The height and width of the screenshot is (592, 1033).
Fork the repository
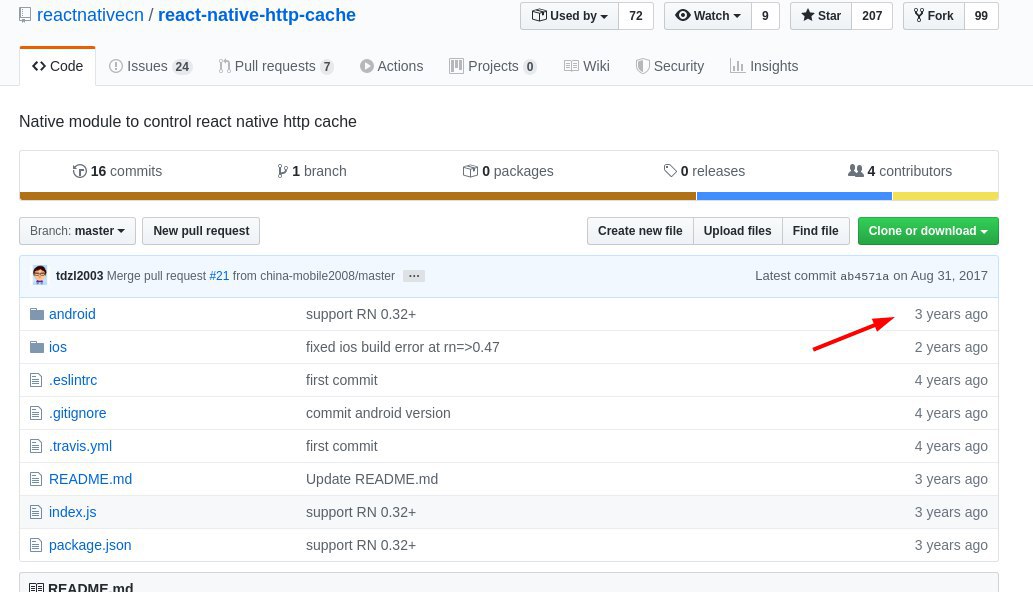(934, 16)
